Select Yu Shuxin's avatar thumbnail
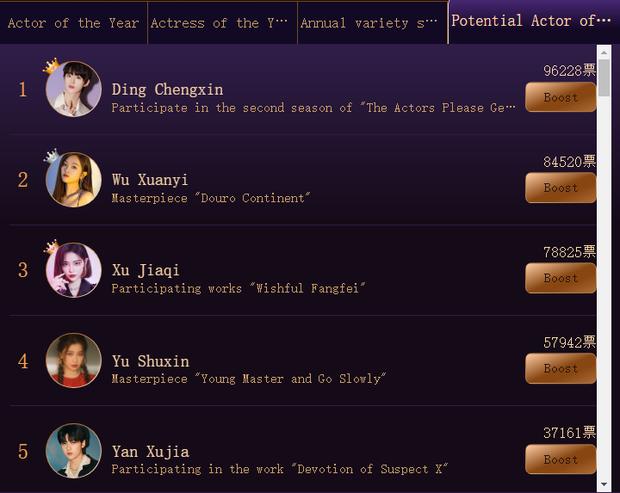The width and height of the screenshot is (620, 493). click(73, 361)
